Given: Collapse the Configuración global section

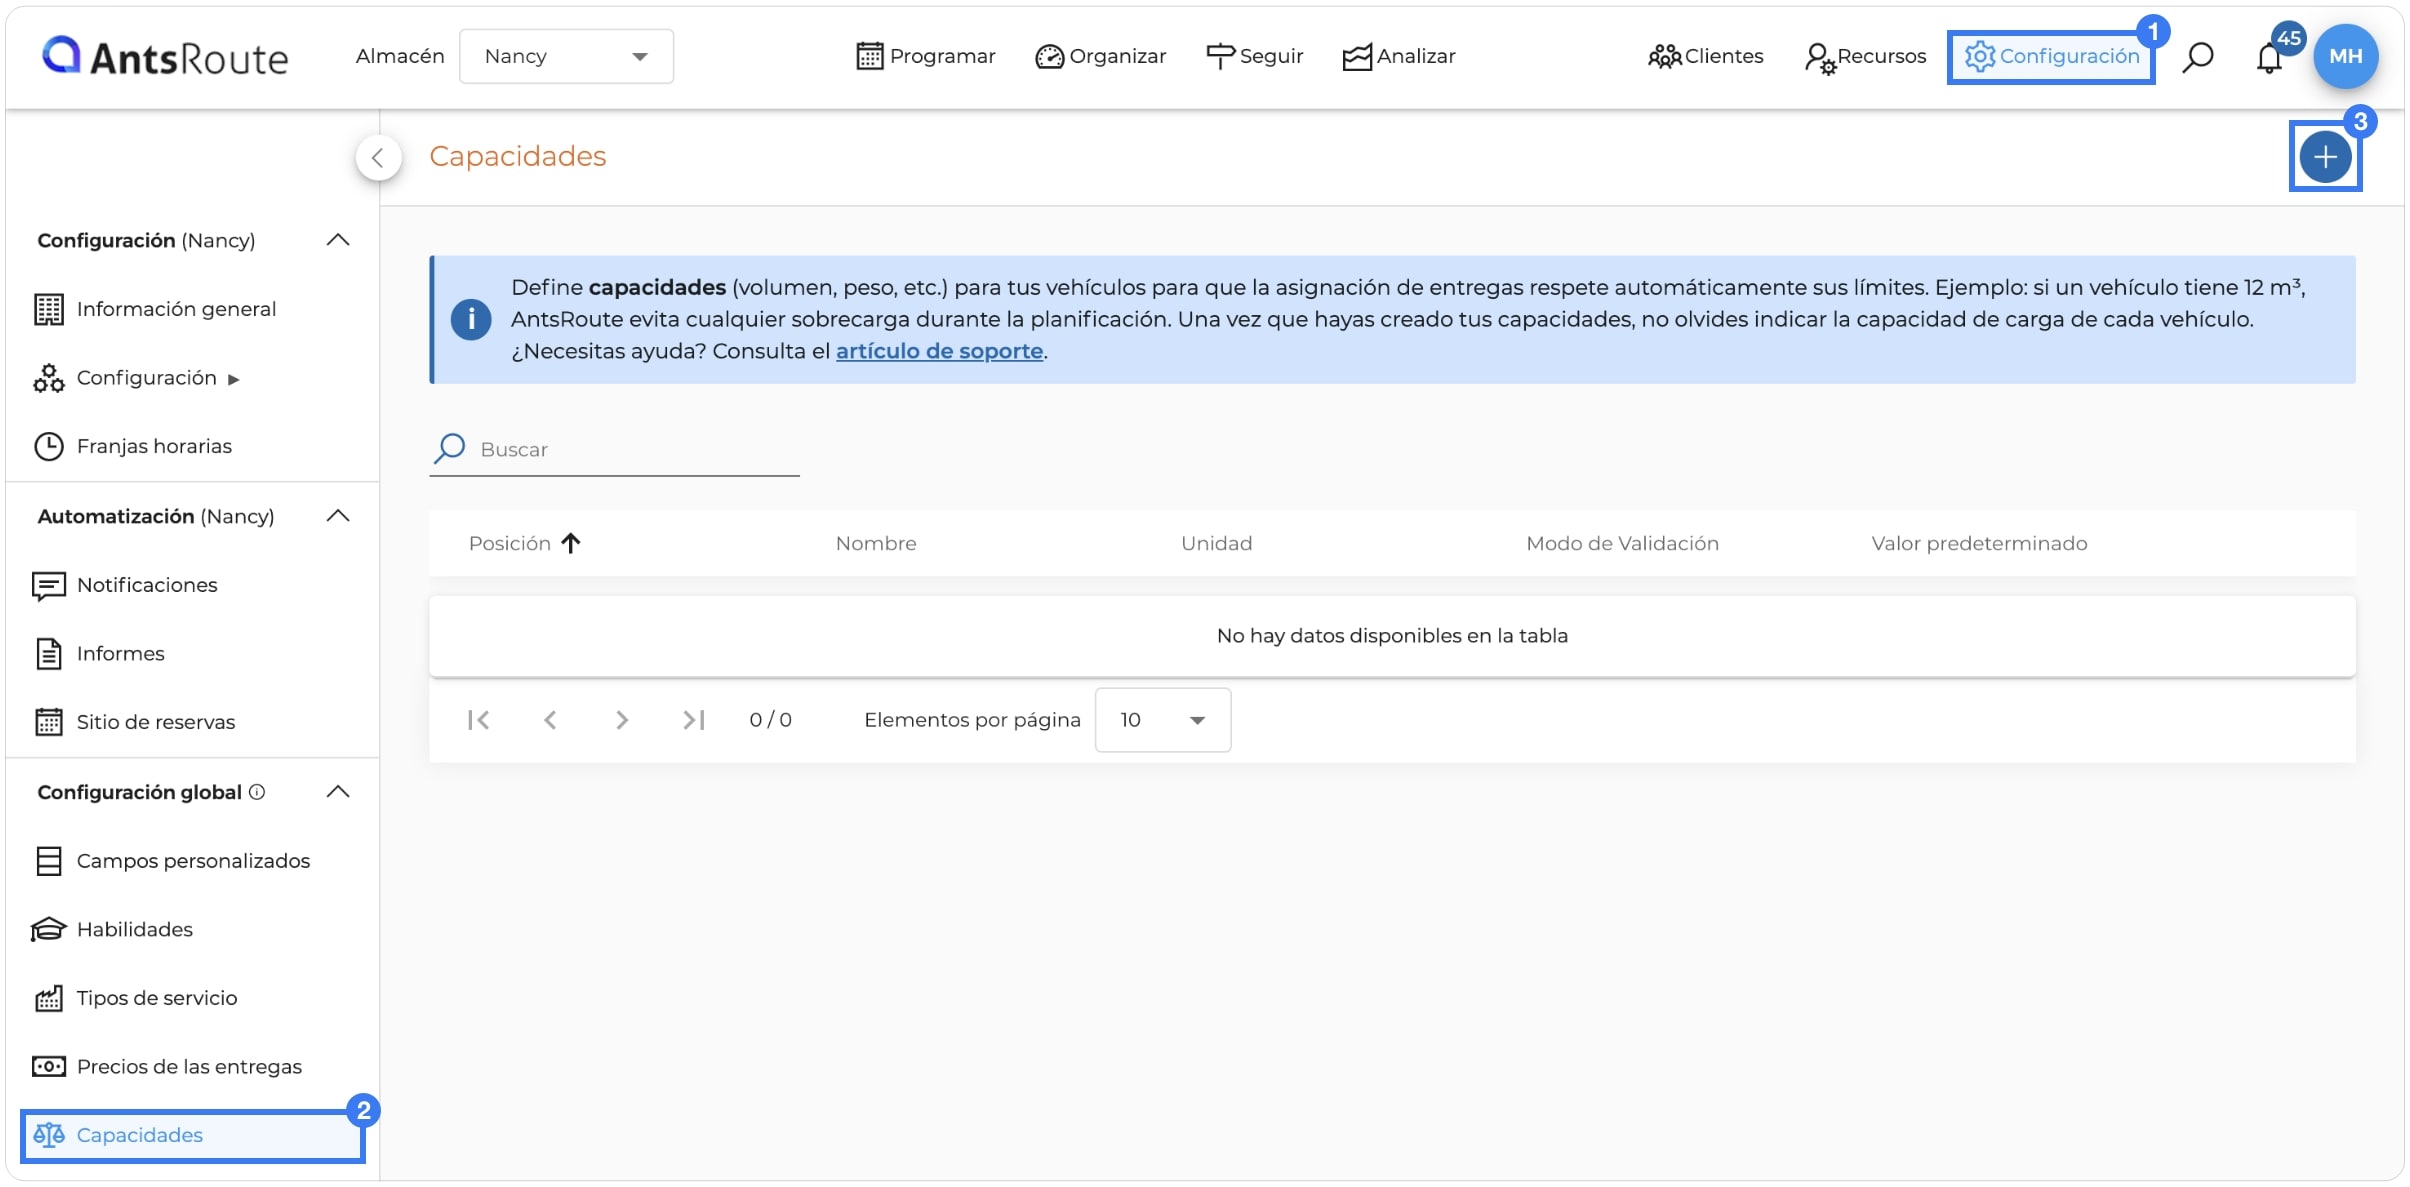Looking at the screenshot, I should (338, 792).
